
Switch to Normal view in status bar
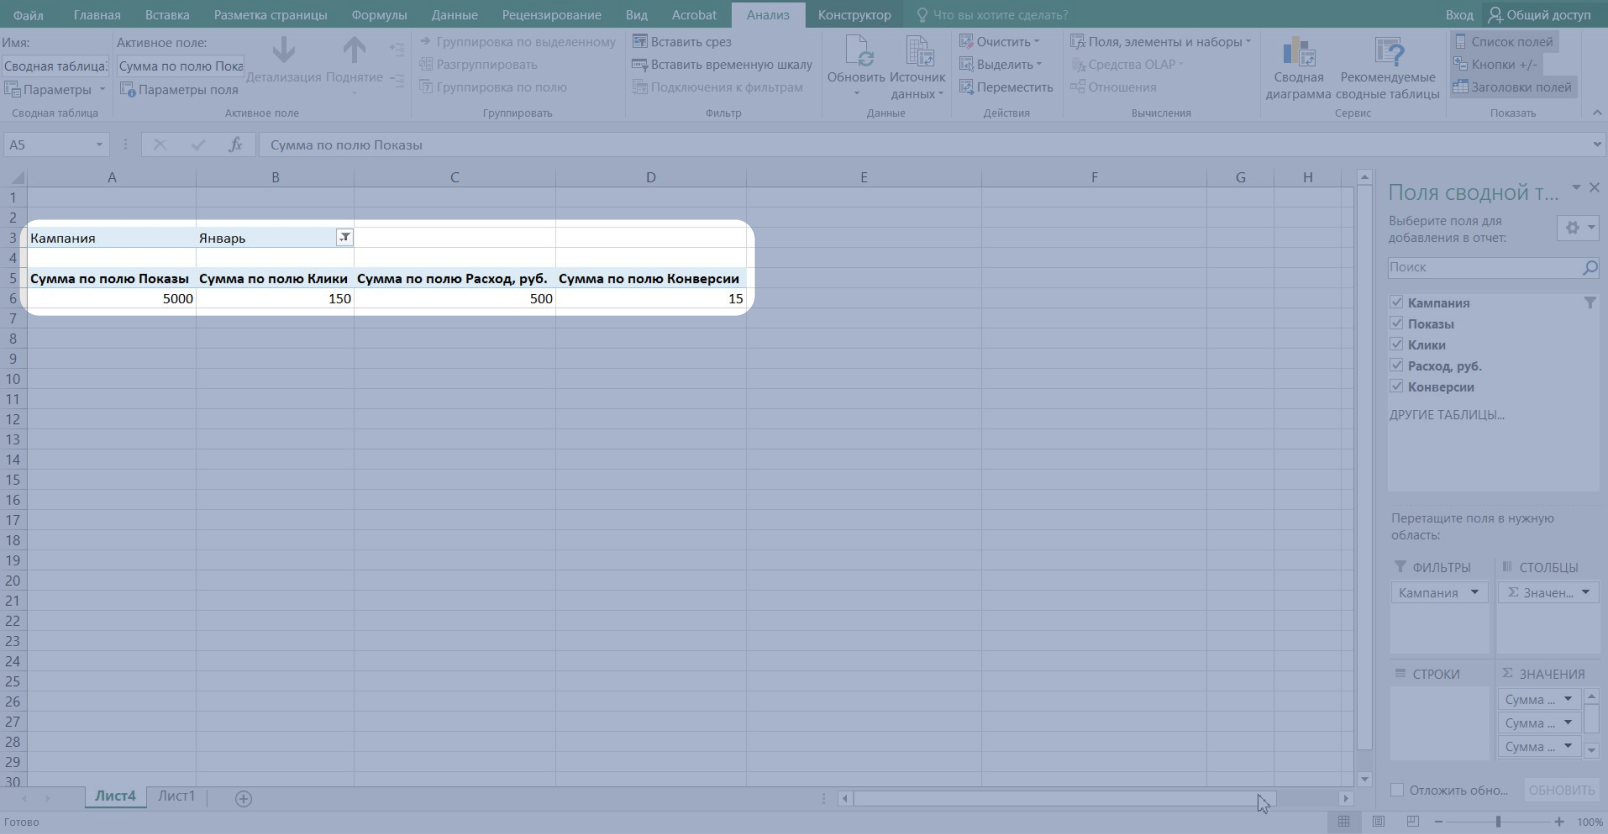tap(1344, 822)
